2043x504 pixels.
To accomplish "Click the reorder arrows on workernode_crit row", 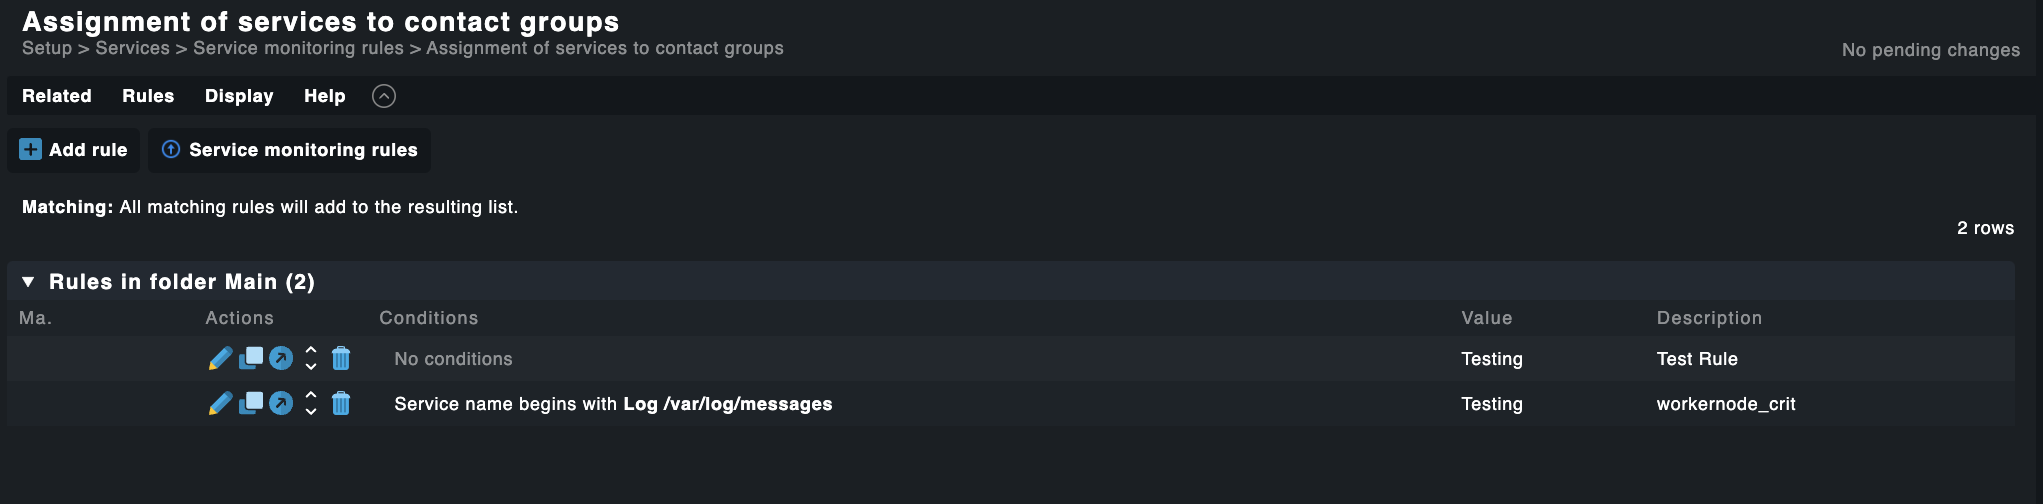I will [311, 403].
